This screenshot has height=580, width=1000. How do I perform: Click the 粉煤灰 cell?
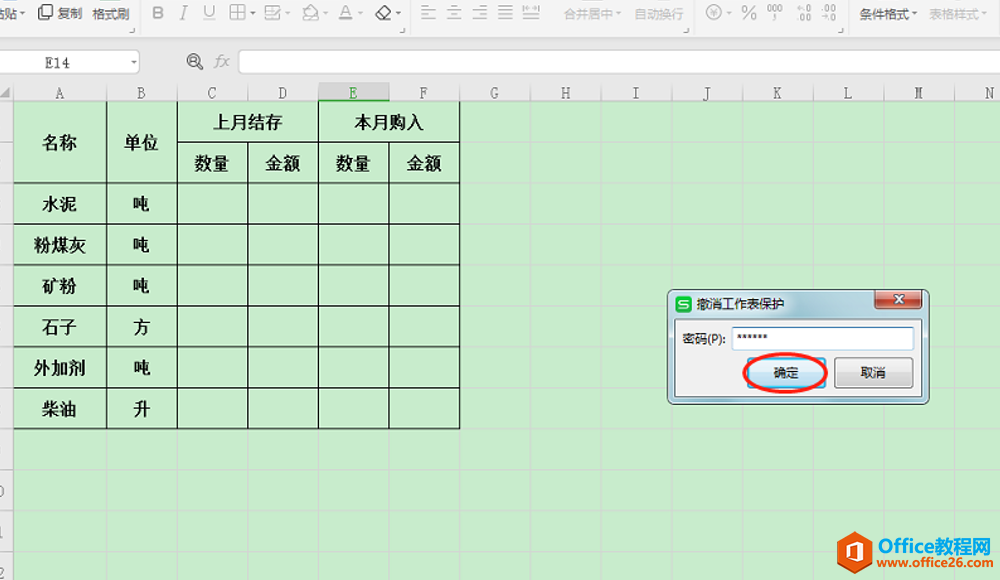point(60,244)
